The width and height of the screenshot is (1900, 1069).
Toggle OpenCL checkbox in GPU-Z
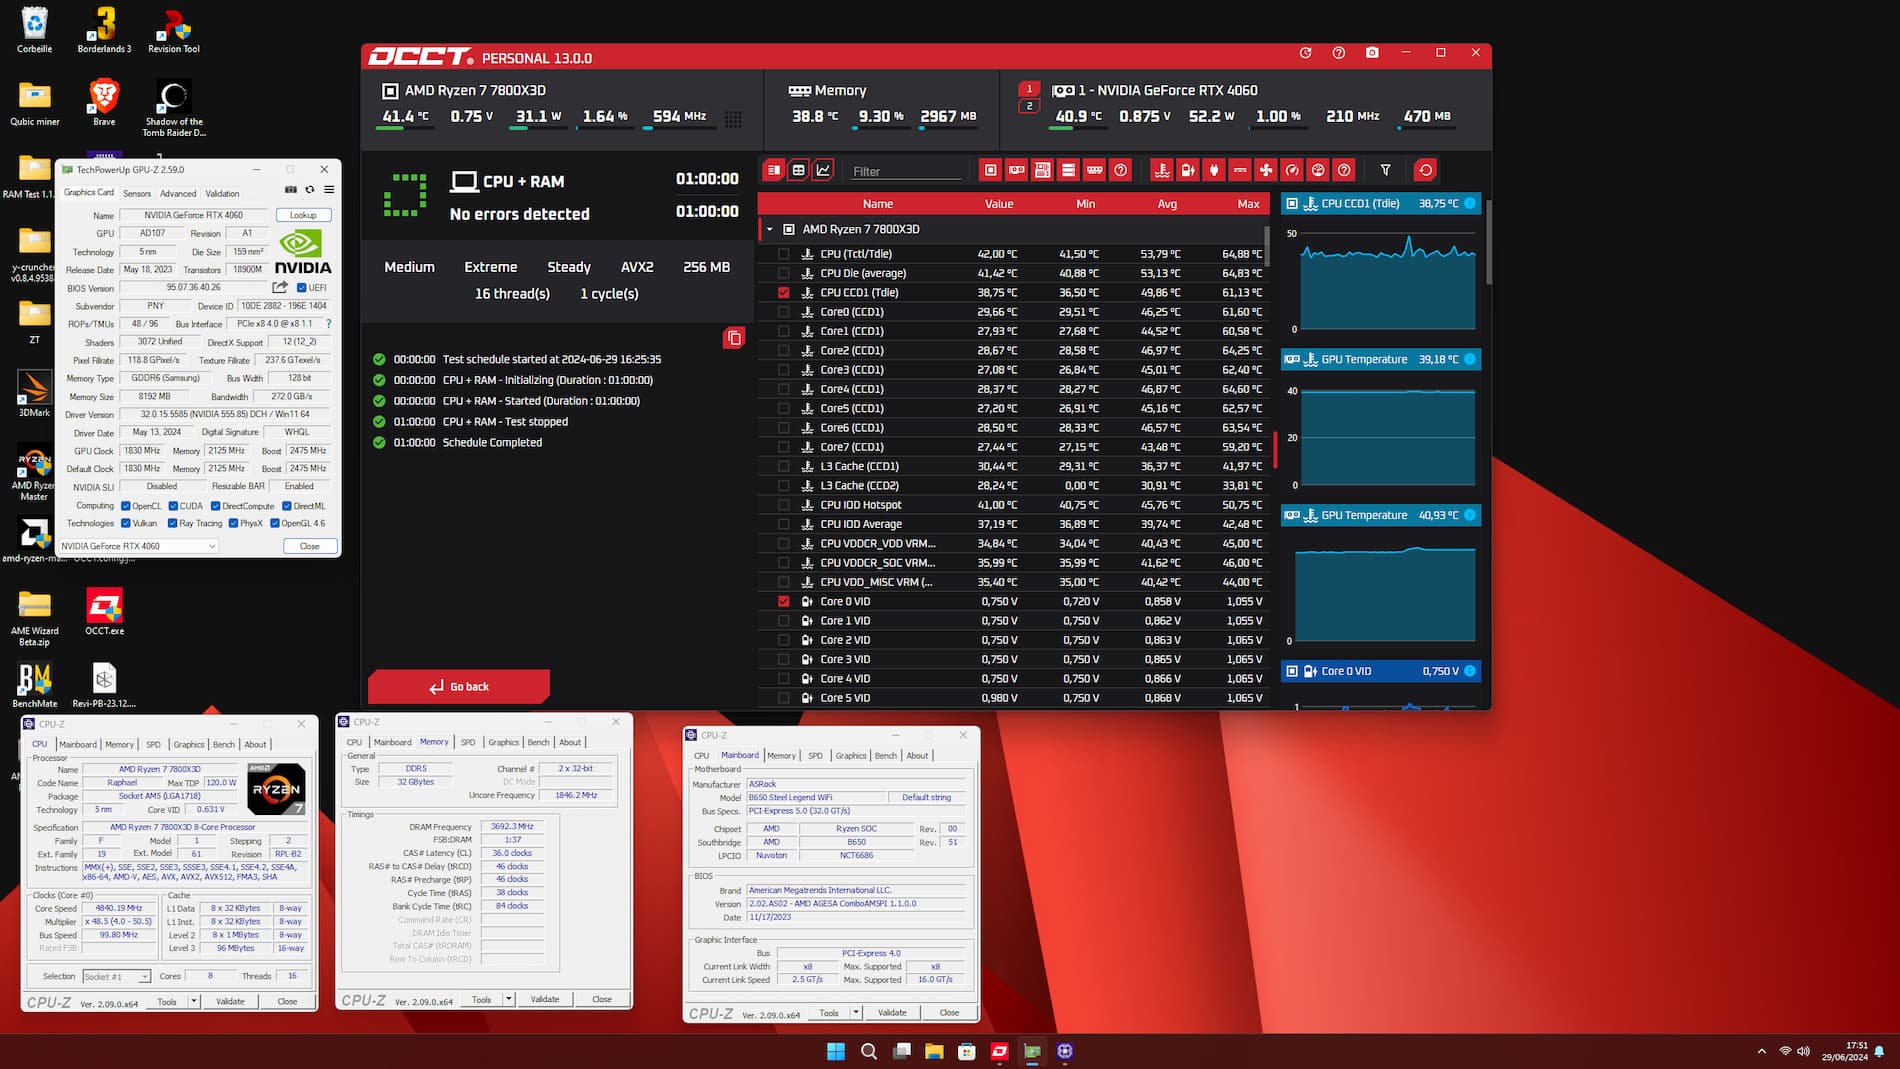(125, 506)
